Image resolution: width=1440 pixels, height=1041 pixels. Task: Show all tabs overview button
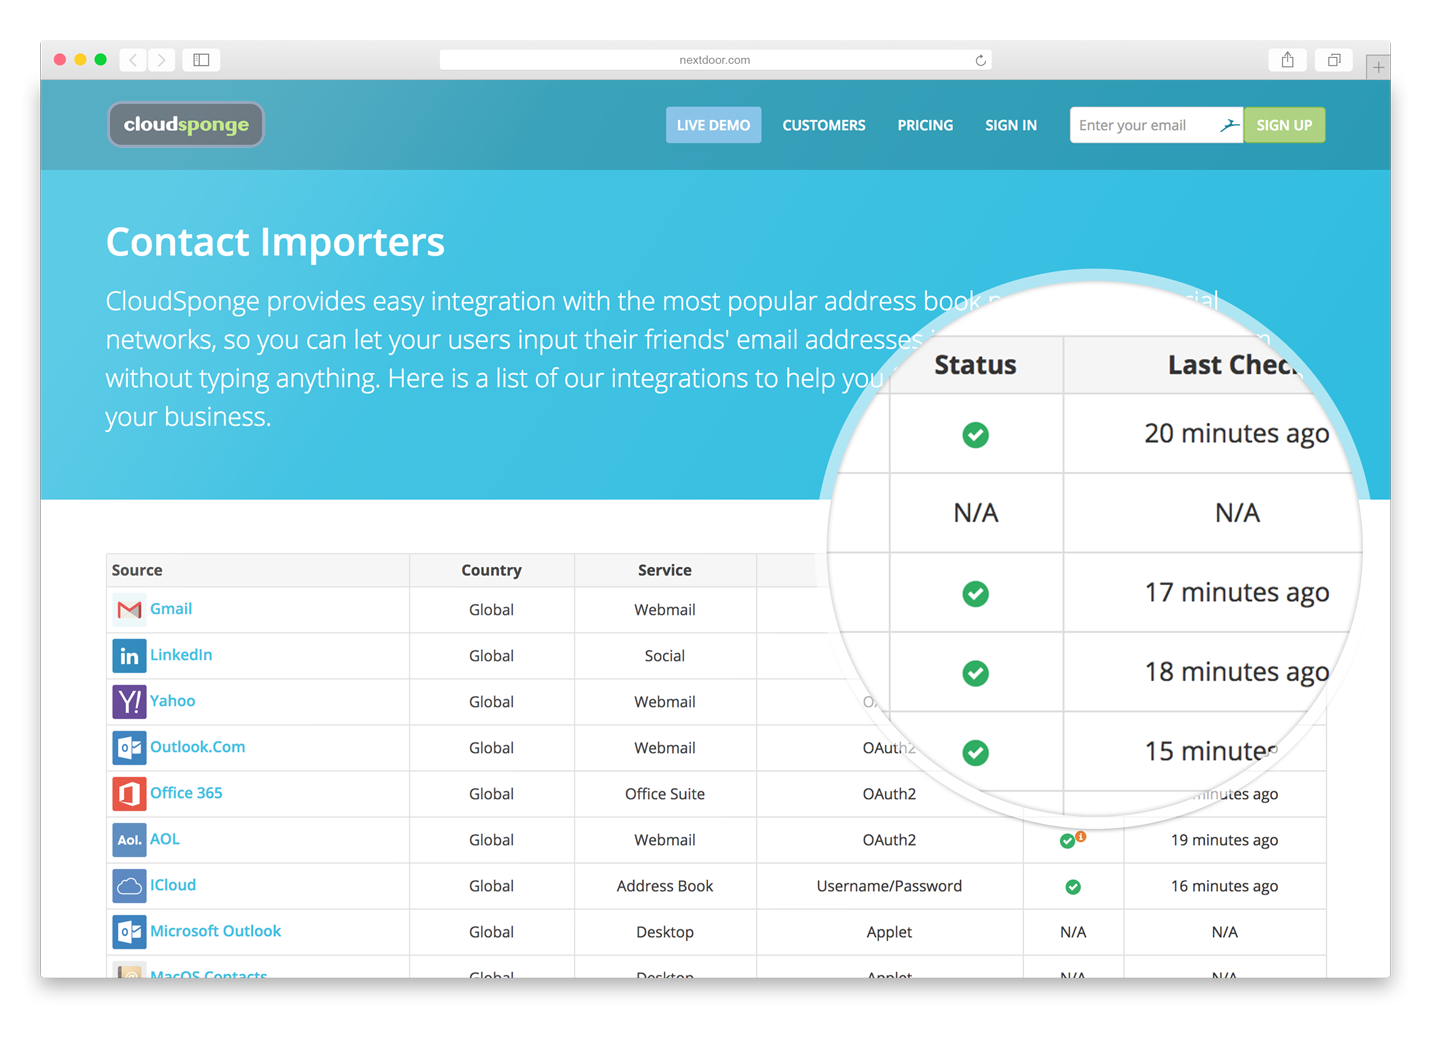[1334, 60]
